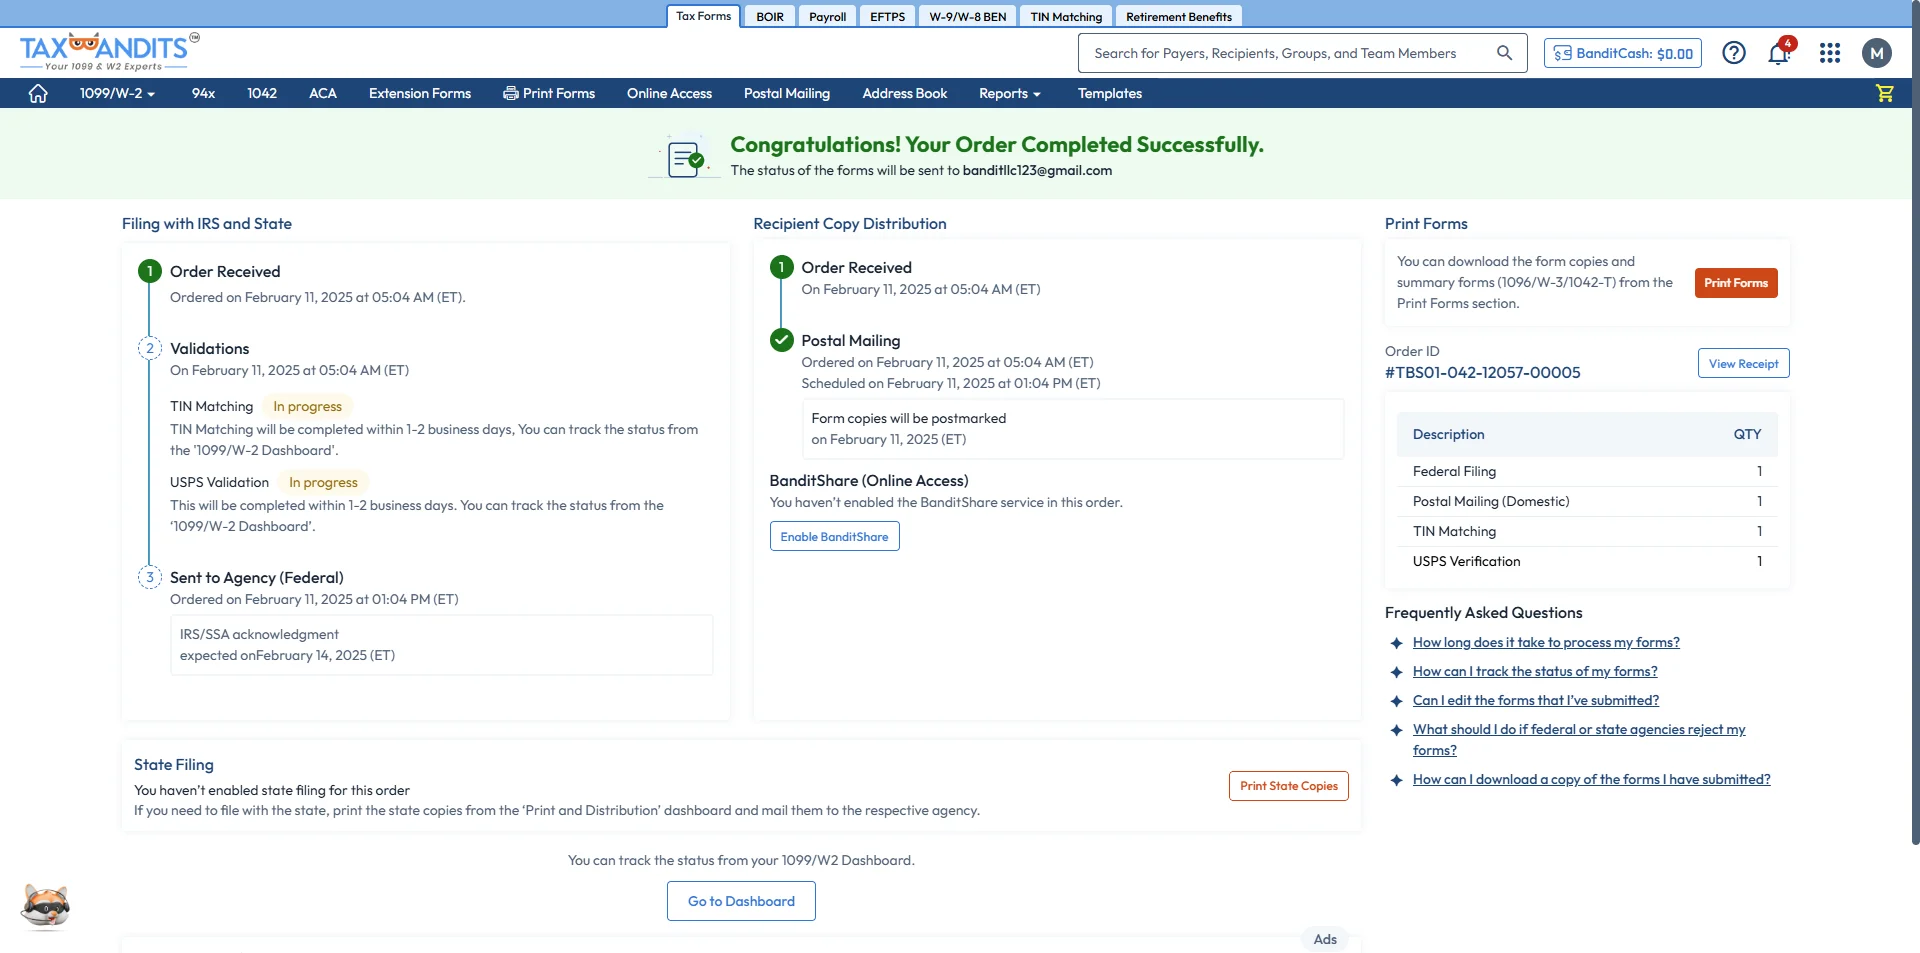
Task: Open Online Access menu
Action: point(669,93)
